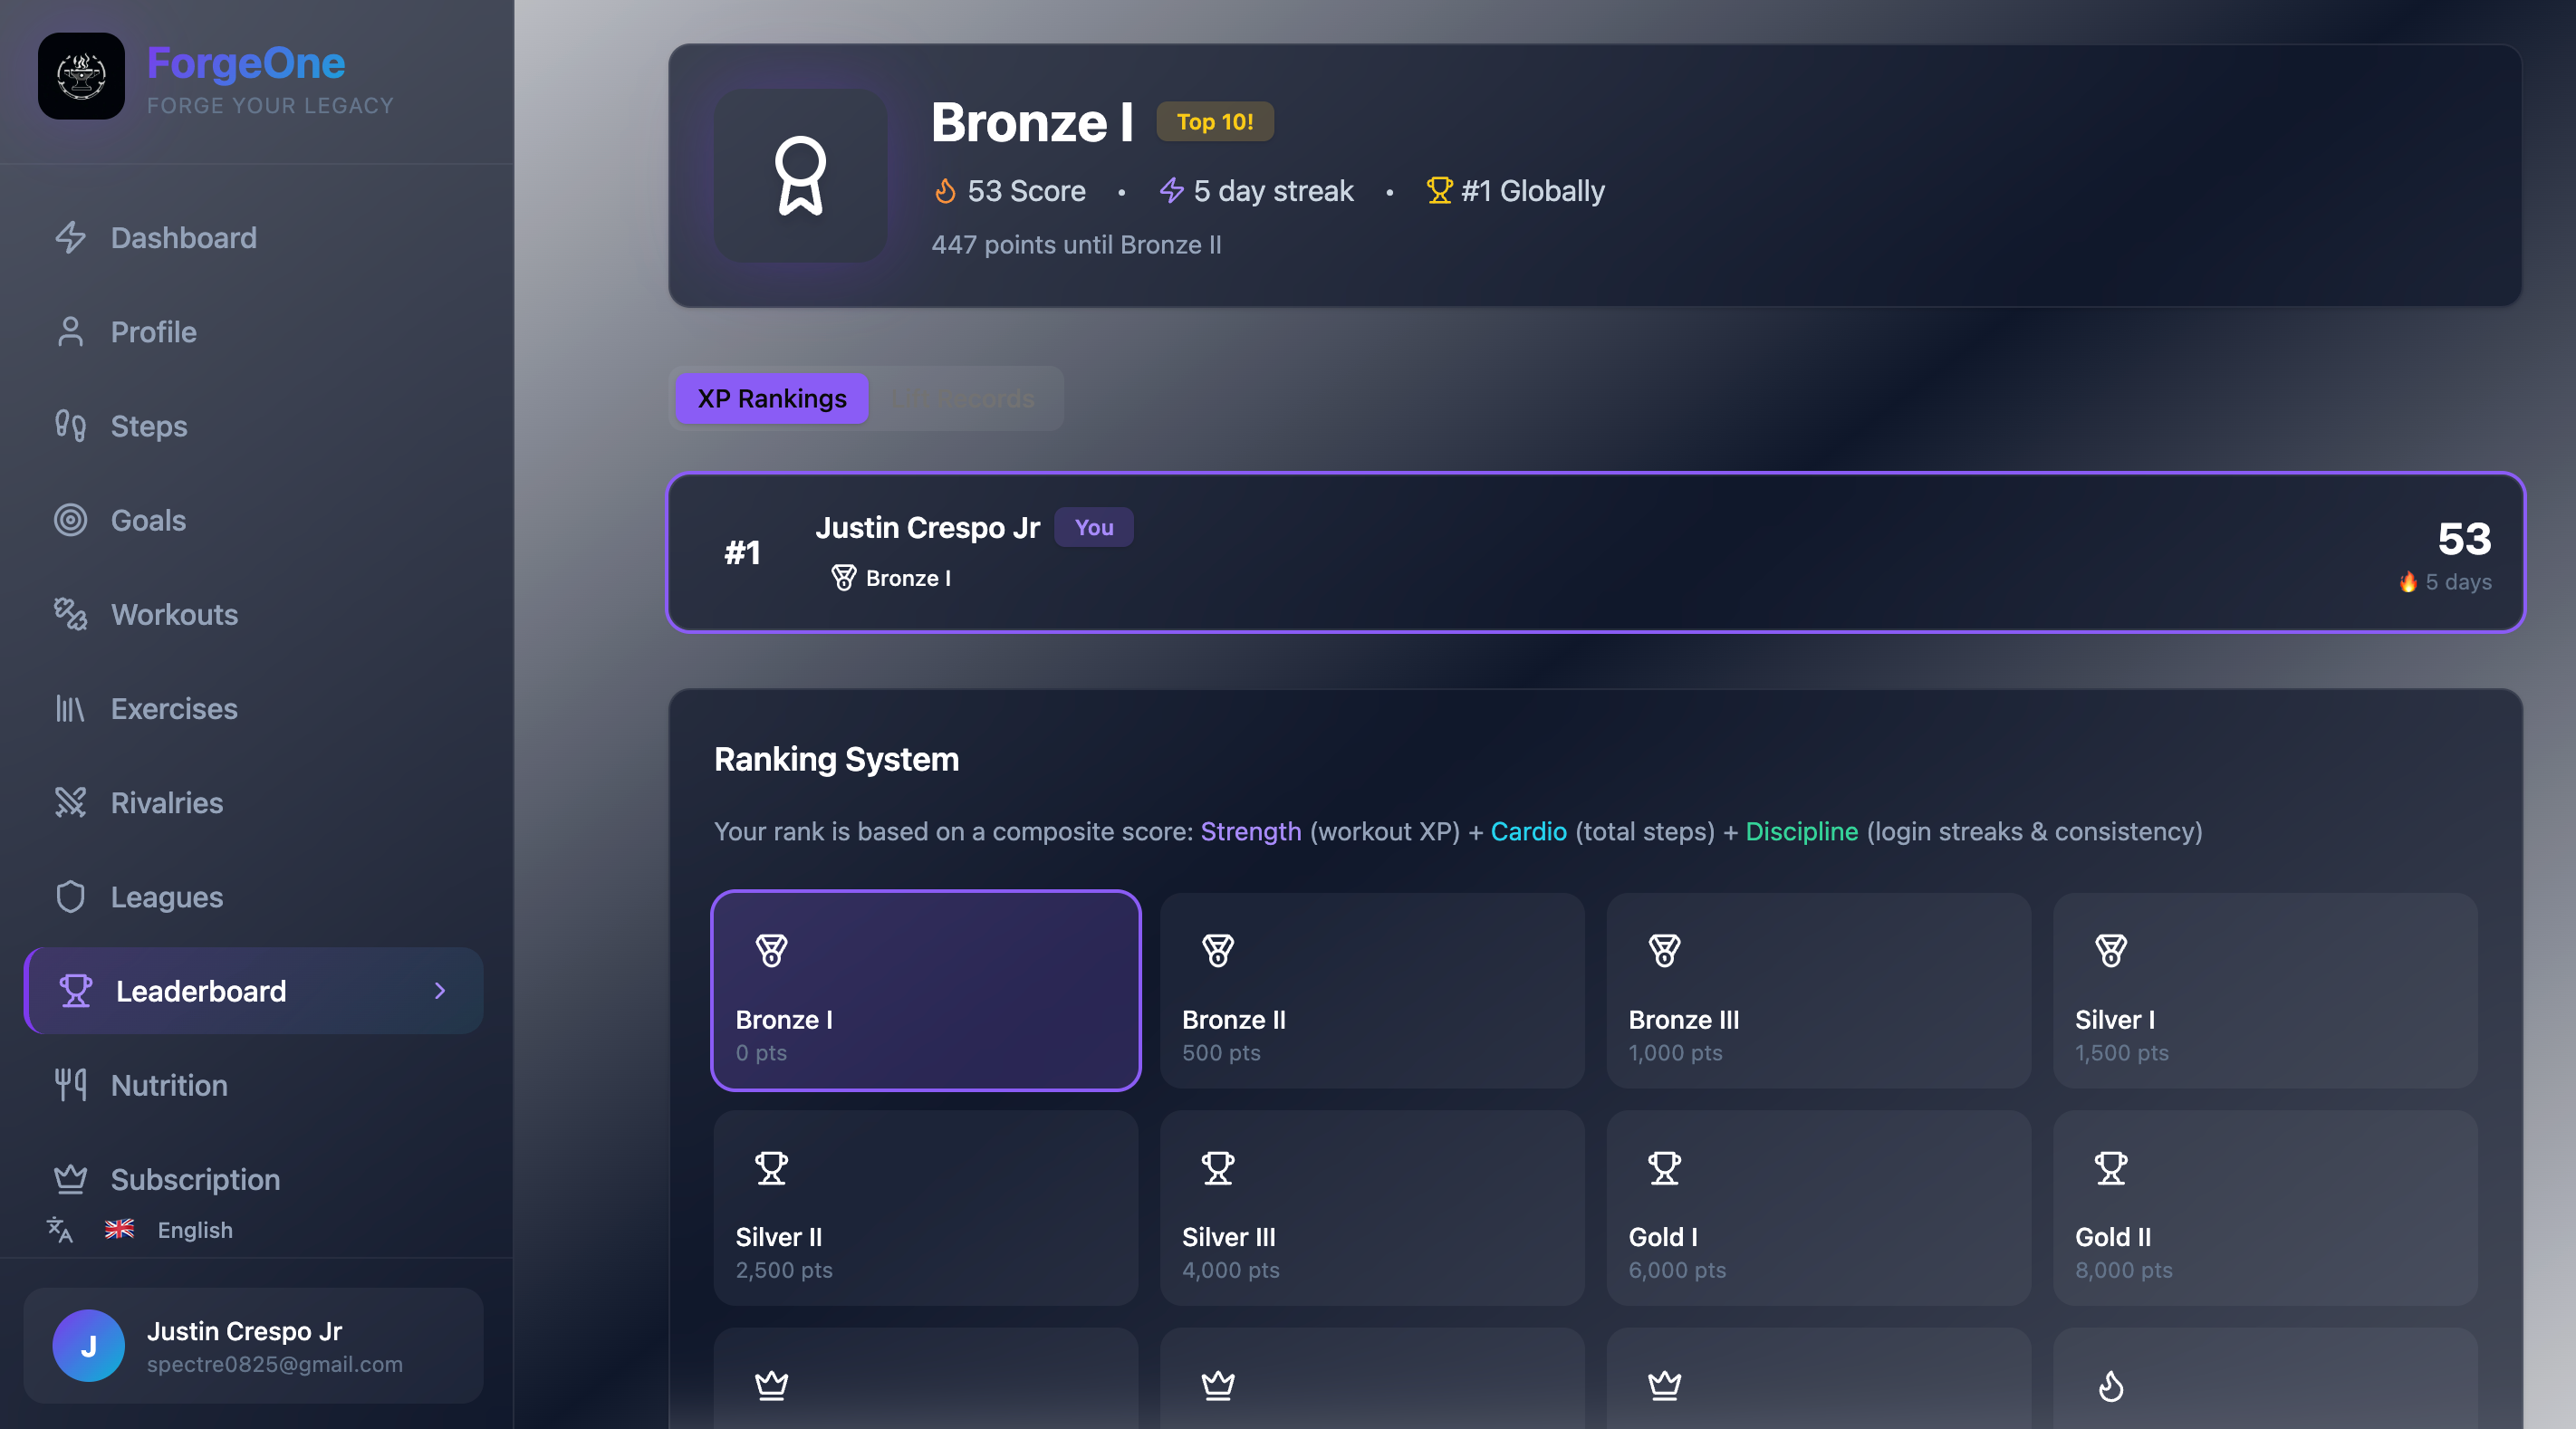
Task: Click the Dashboard lightning bolt icon
Action: (70, 238)
